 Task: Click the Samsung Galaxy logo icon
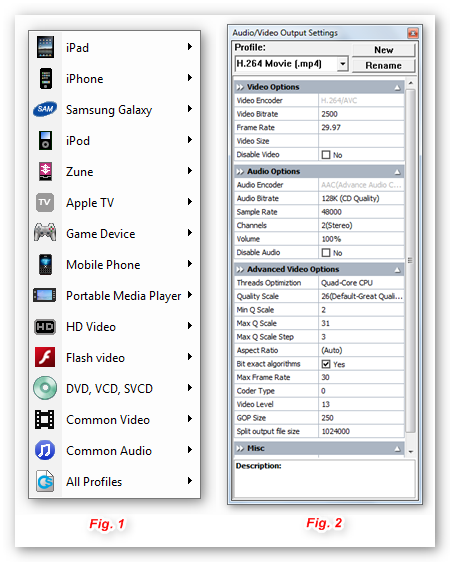click(45, 109)
